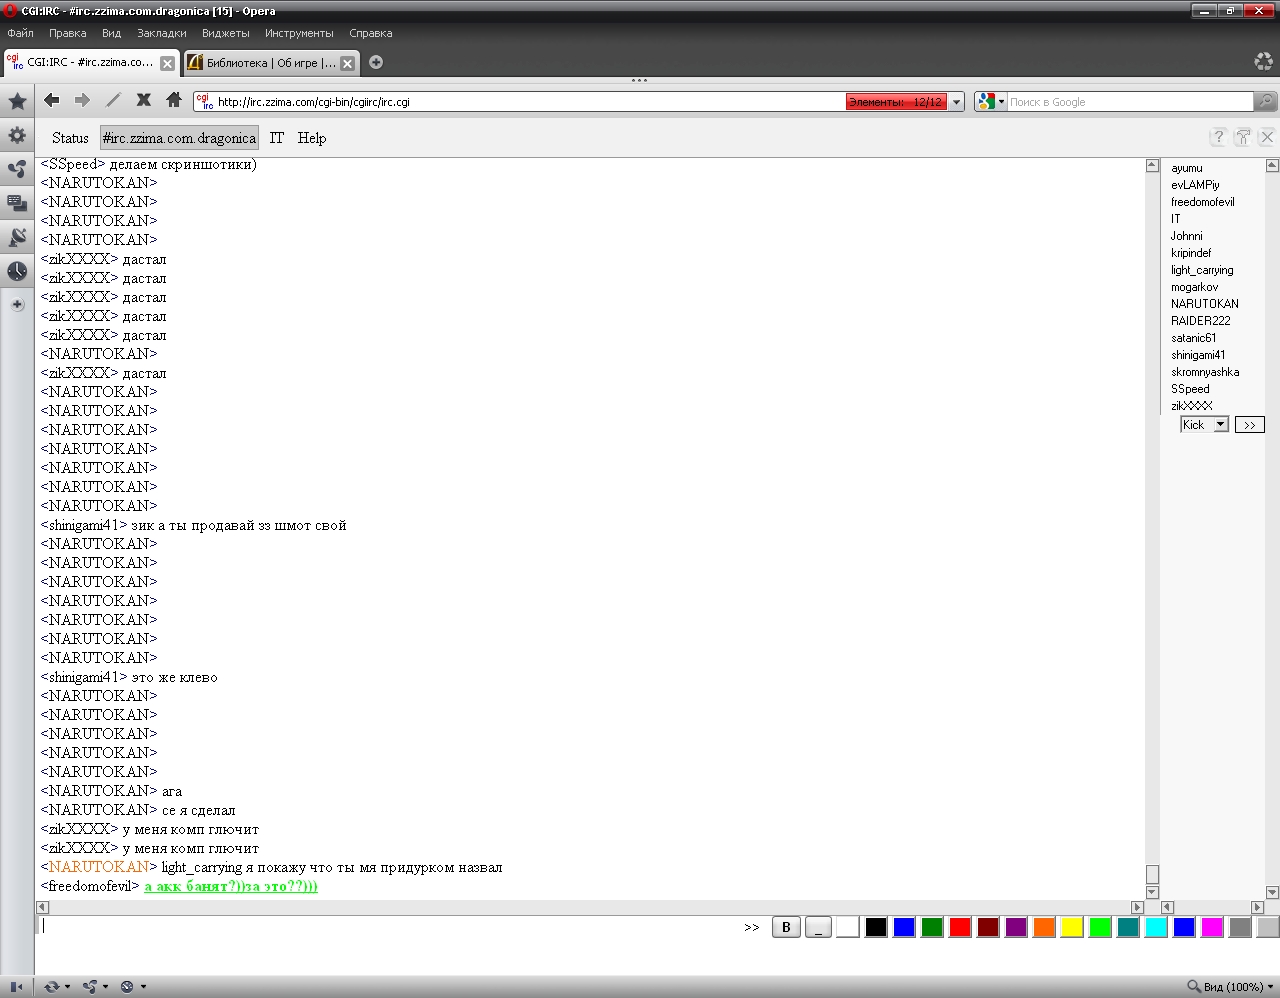Switch to the IT chat tab
The height and width of the screenshot is (998, 1280).
click(277, 138)
